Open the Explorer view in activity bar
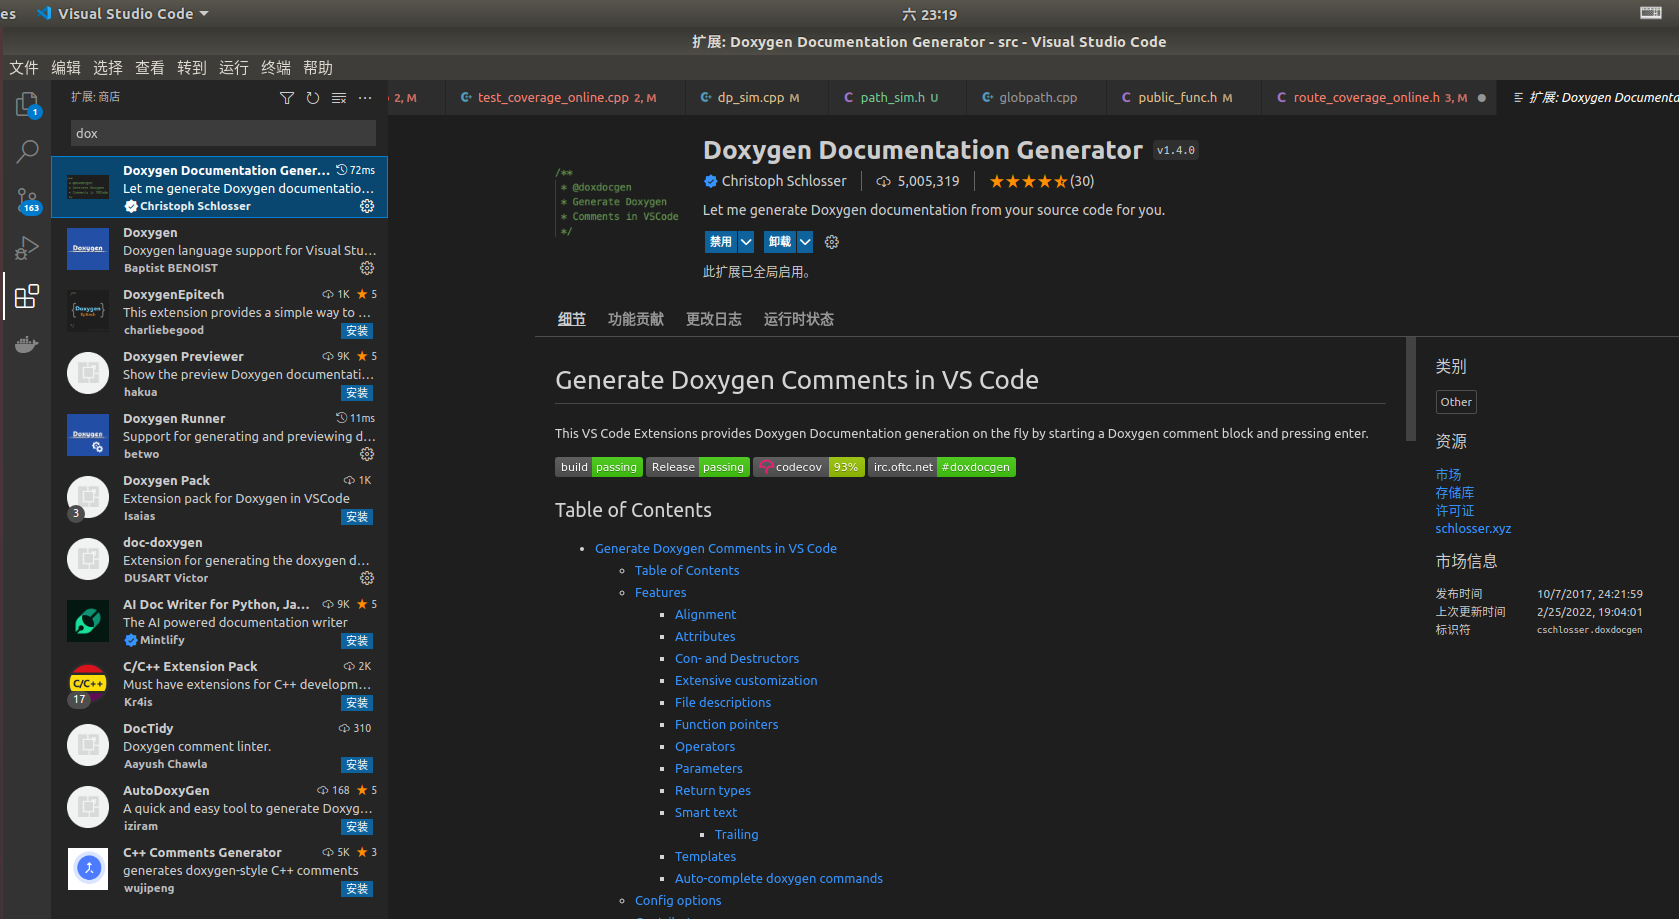This screenshot has height=919, width=1679. pyautogui.click(x=27, y=104)
